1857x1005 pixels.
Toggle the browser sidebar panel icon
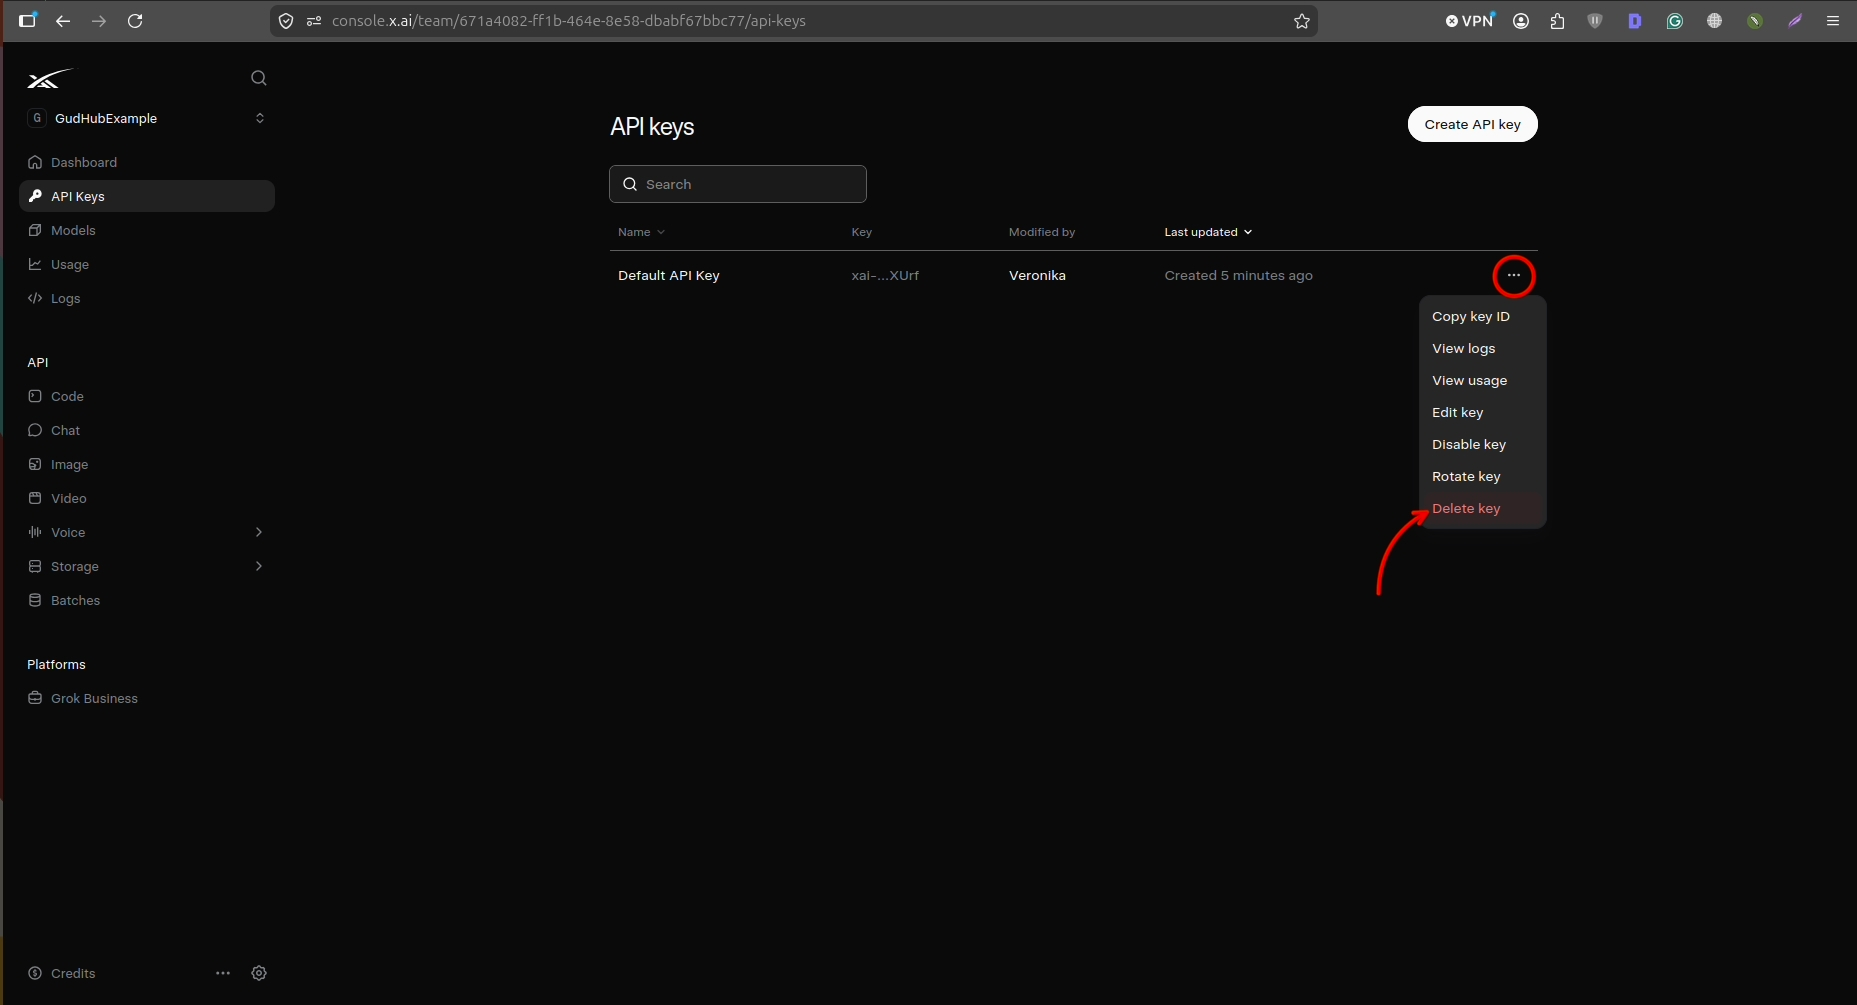tap(27, 20)
